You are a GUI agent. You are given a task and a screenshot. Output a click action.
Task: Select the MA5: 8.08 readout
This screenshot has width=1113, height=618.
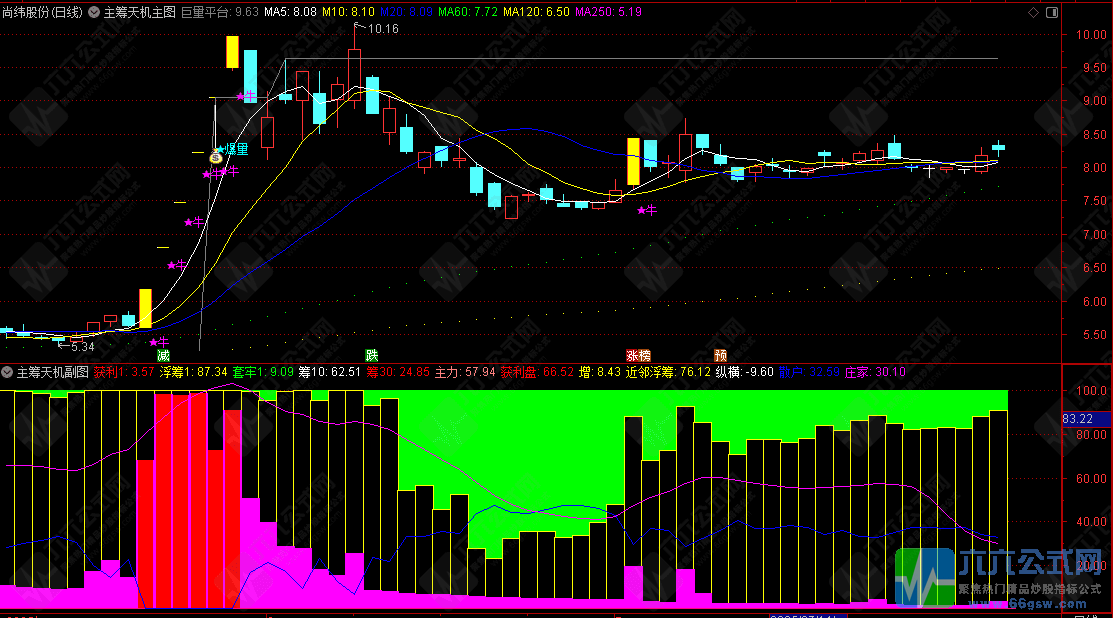(x=290, y=12)
